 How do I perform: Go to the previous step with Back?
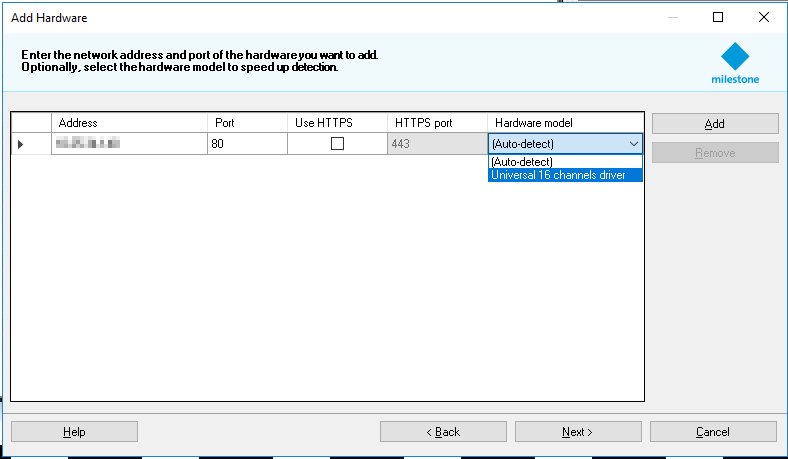(443, 432)
